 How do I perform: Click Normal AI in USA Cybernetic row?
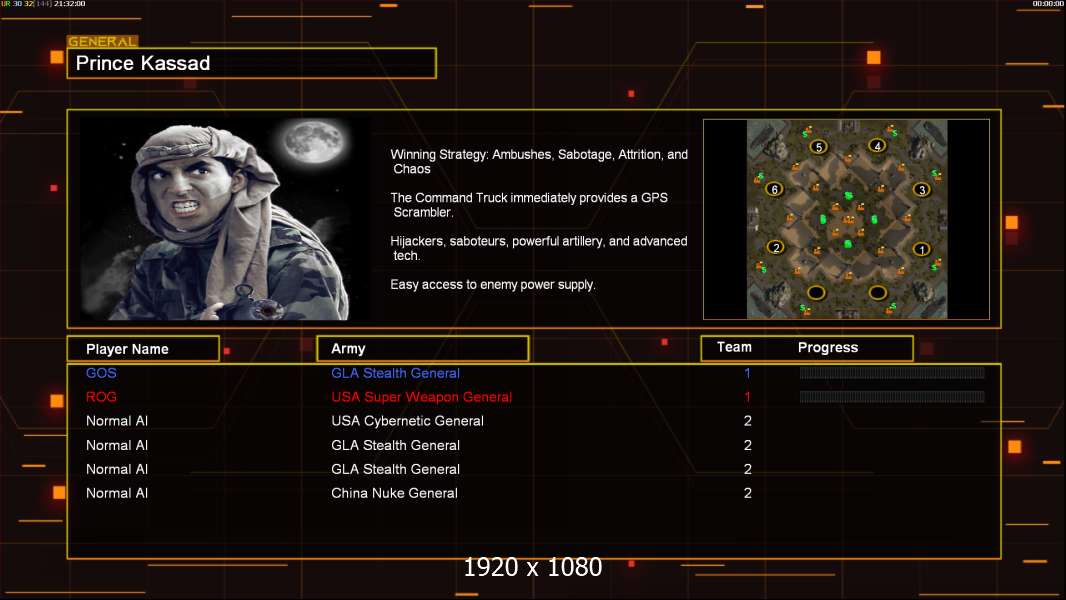tap(117, 421)
